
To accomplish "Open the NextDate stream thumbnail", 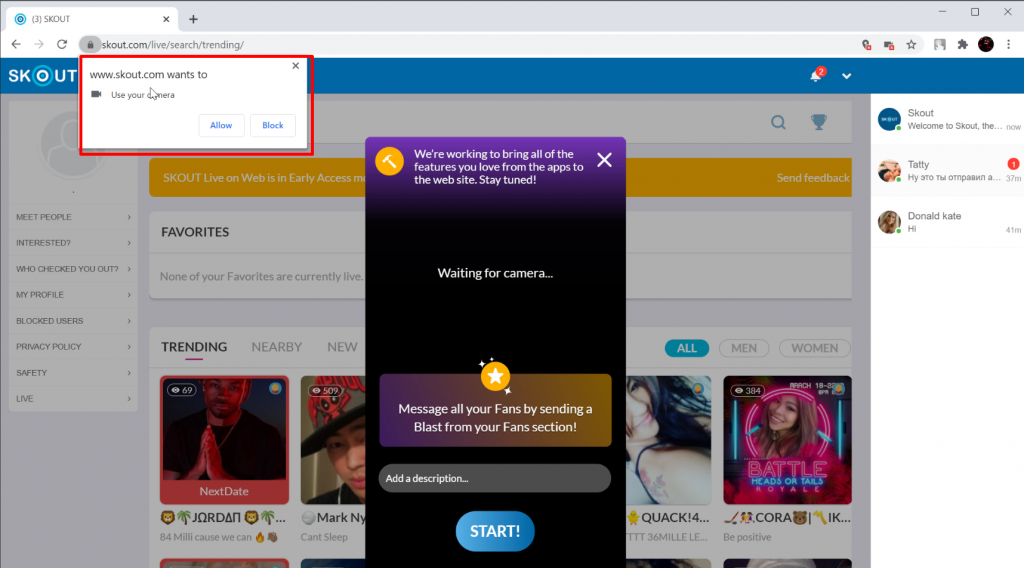I will click(x=224, y=440).
